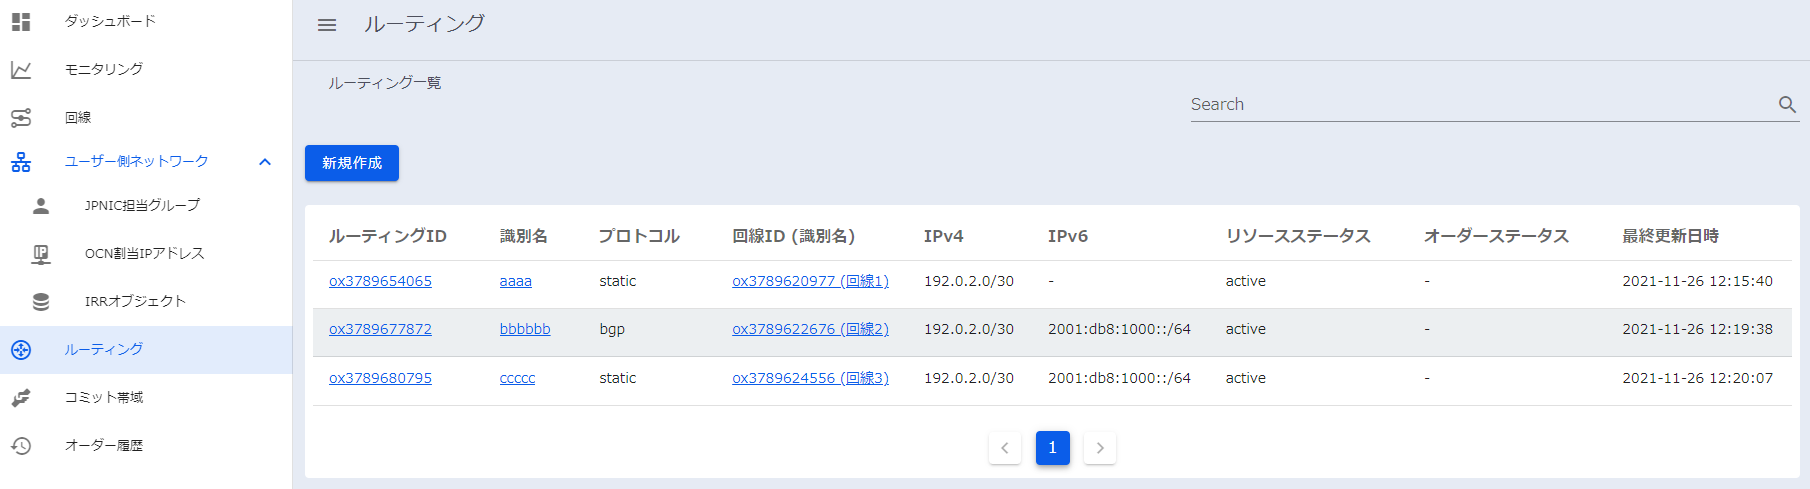
Task: Click the monitoring chart icon
Action: (21, 69)
